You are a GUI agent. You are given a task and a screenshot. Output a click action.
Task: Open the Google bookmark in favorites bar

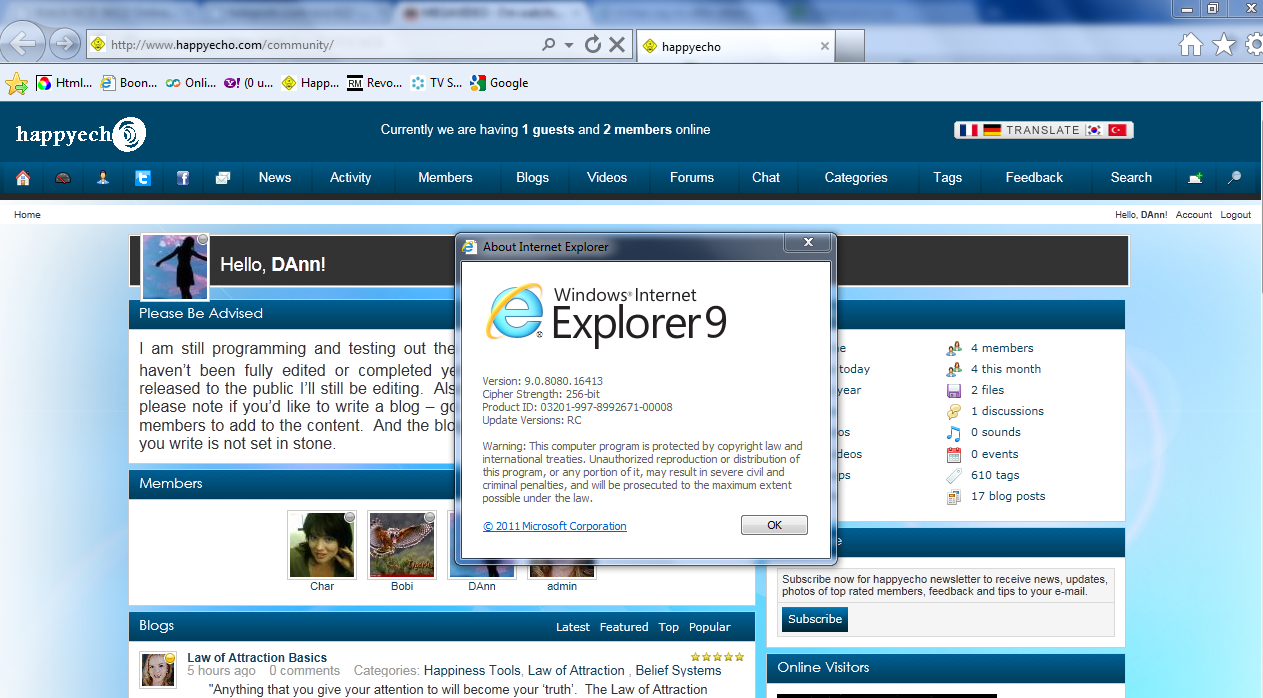[x=499, y=83]
